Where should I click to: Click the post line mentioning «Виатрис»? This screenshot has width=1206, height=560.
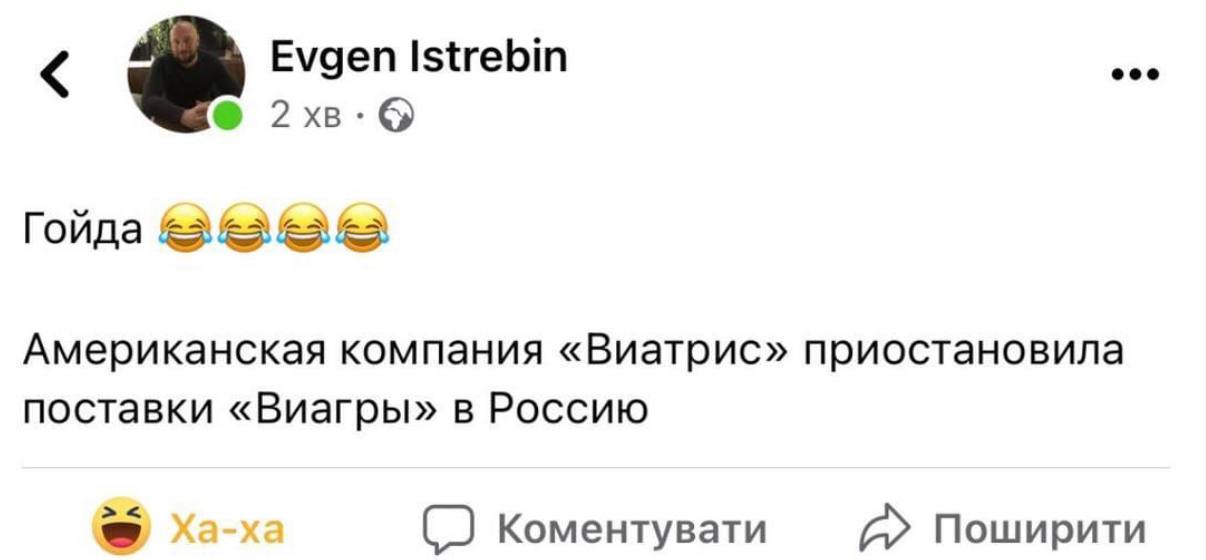coord(573,352)
